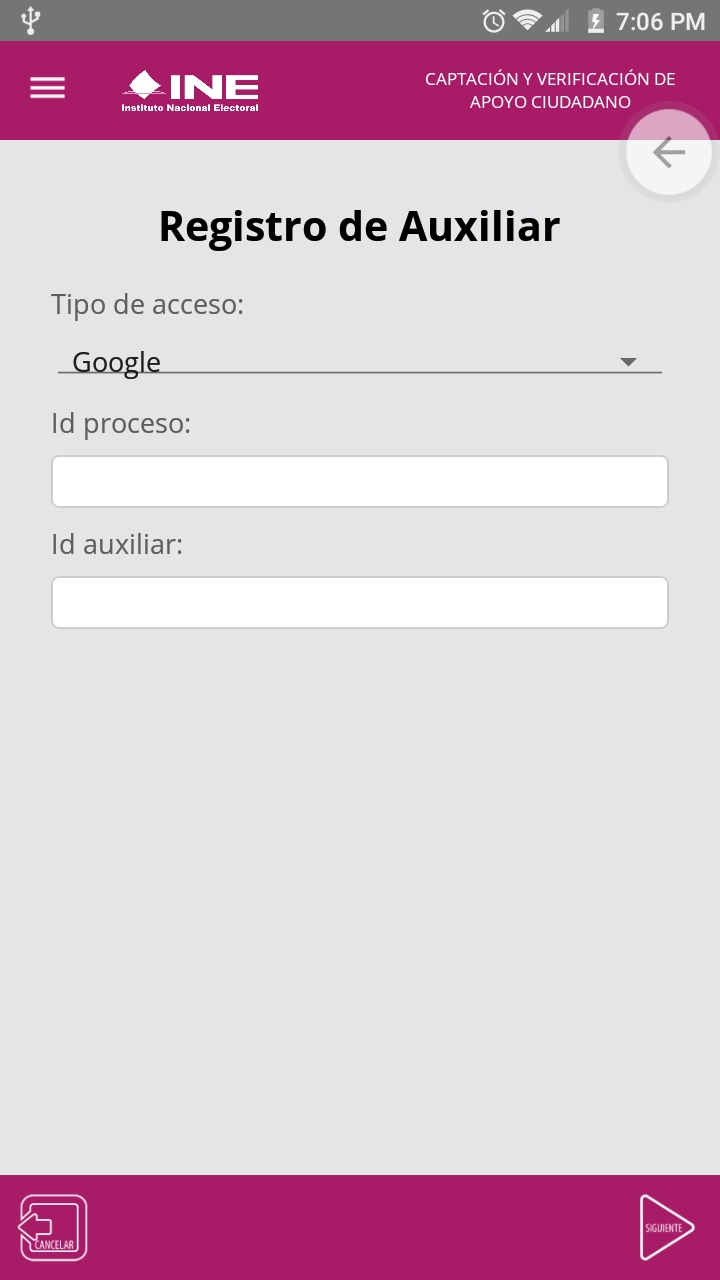Tap the alarm clock status icon

493,21
